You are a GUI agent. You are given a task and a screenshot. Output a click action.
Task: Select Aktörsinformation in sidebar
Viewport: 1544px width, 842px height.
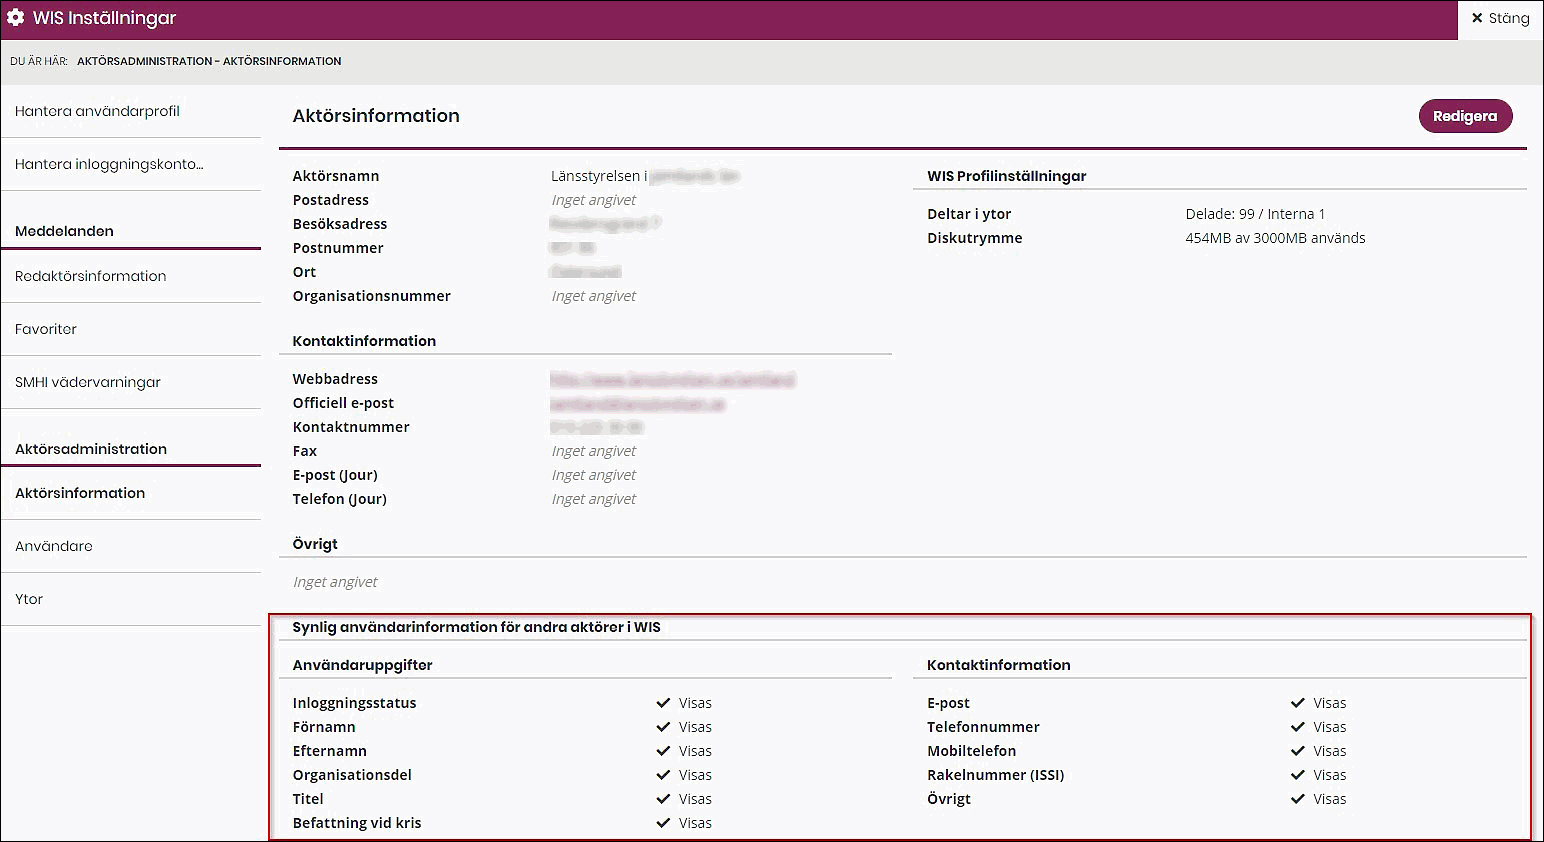pos(80,493)
